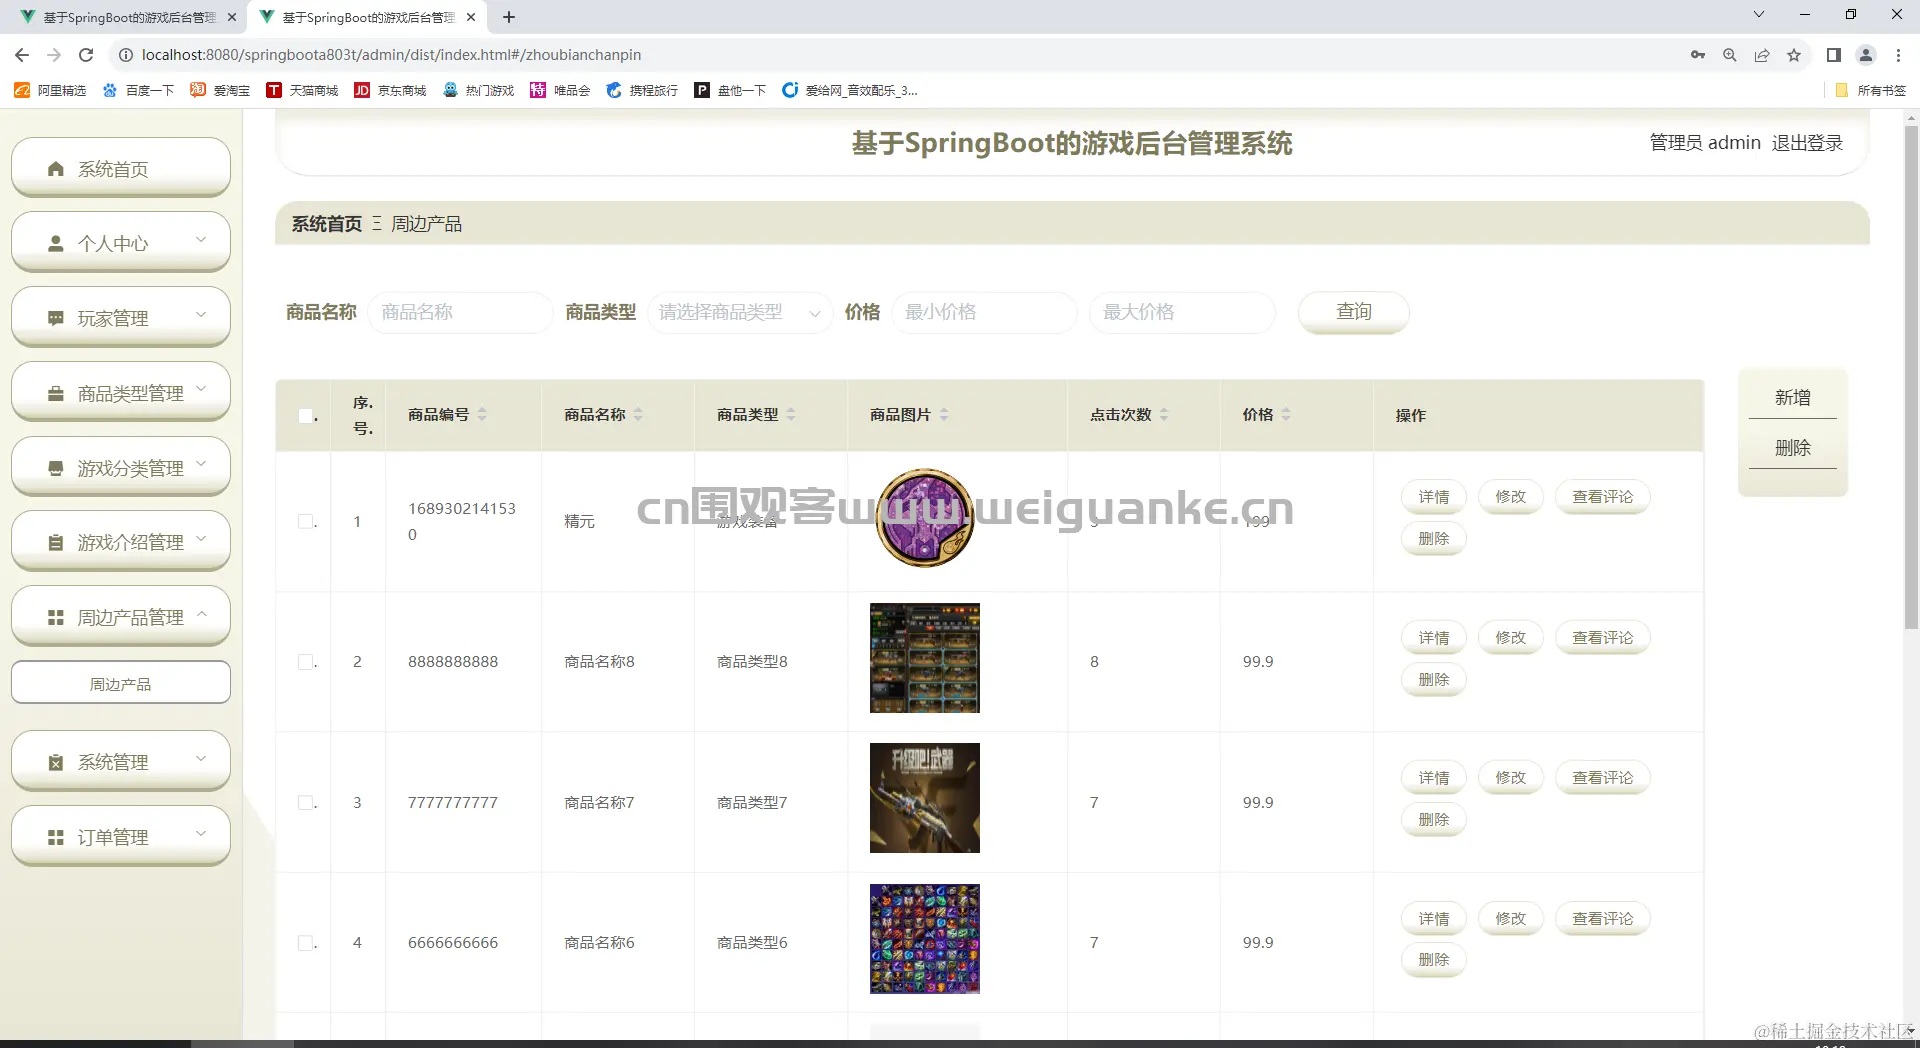This screenshot has height=1048, width=1920.
Task: Sort by the 商品名称 column
Action: tap(638, 414)
